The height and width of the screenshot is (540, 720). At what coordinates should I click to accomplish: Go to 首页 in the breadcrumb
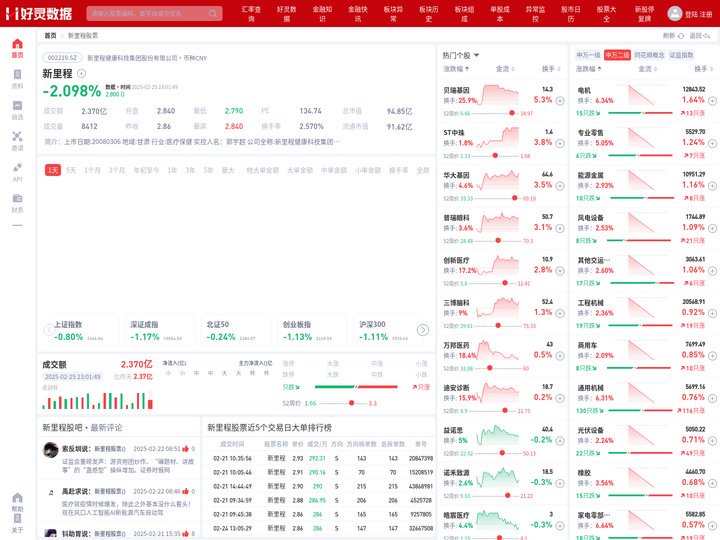coord(50,35)
